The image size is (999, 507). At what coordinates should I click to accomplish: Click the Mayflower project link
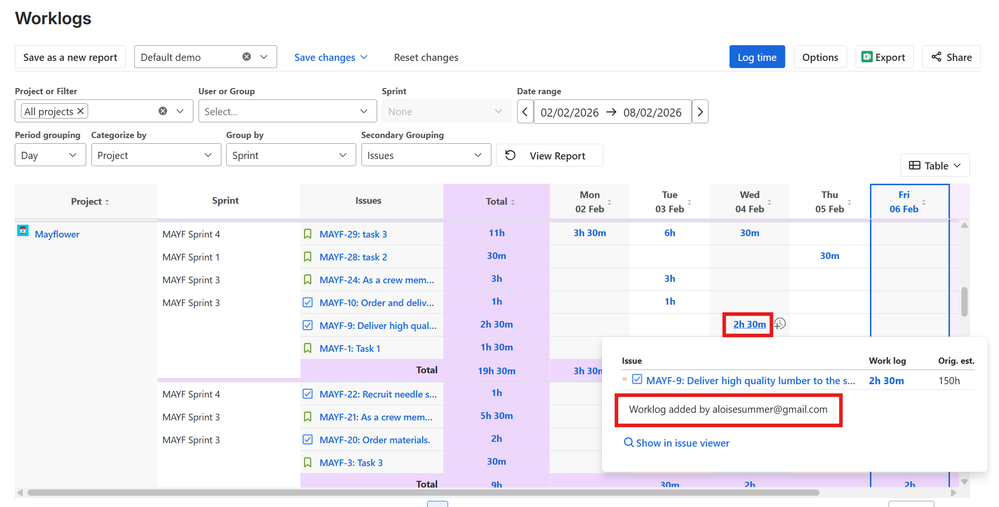point(57,234)
